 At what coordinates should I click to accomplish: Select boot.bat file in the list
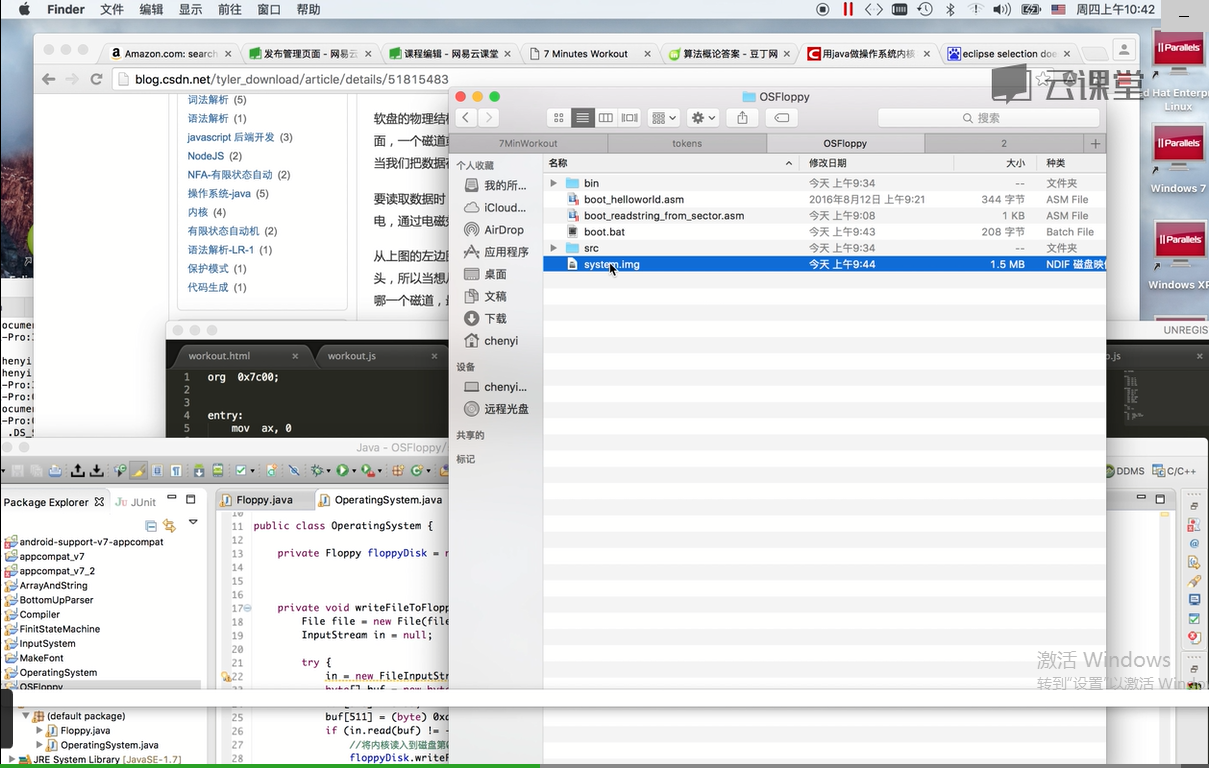tap(604, 232)
